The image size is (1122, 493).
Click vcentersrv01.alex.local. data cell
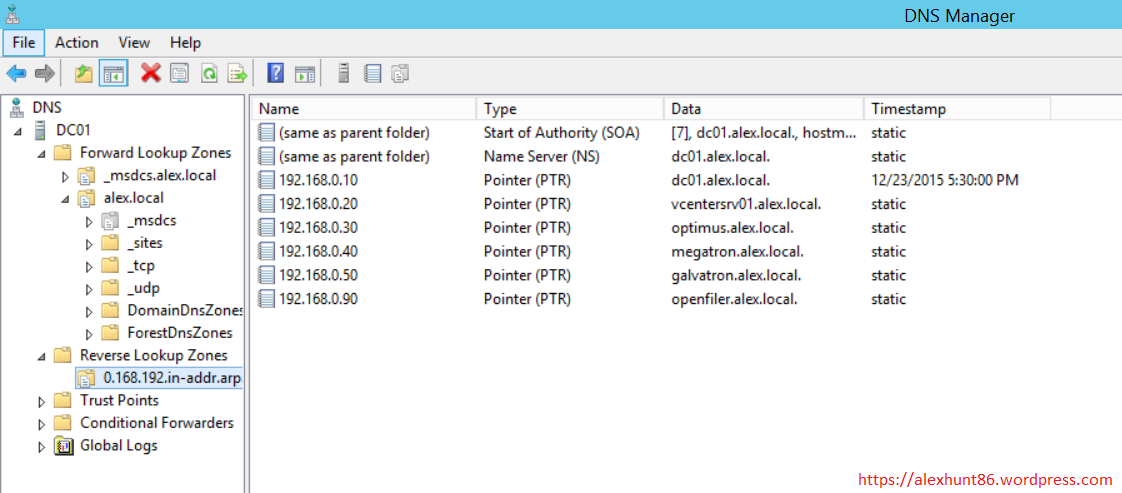pyautogui.click(x=746, y=204)
